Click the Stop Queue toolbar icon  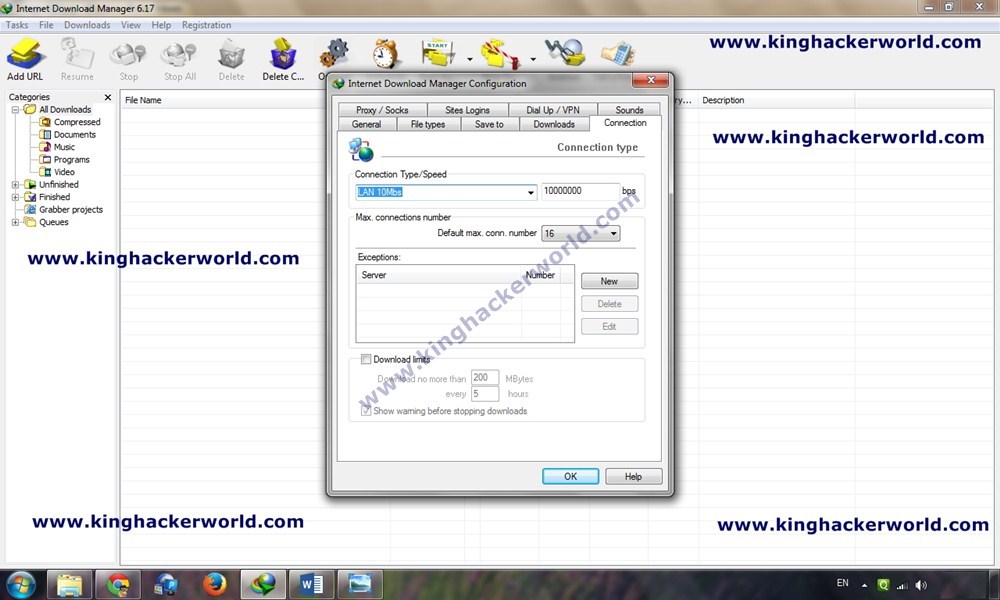coord(500,54)
